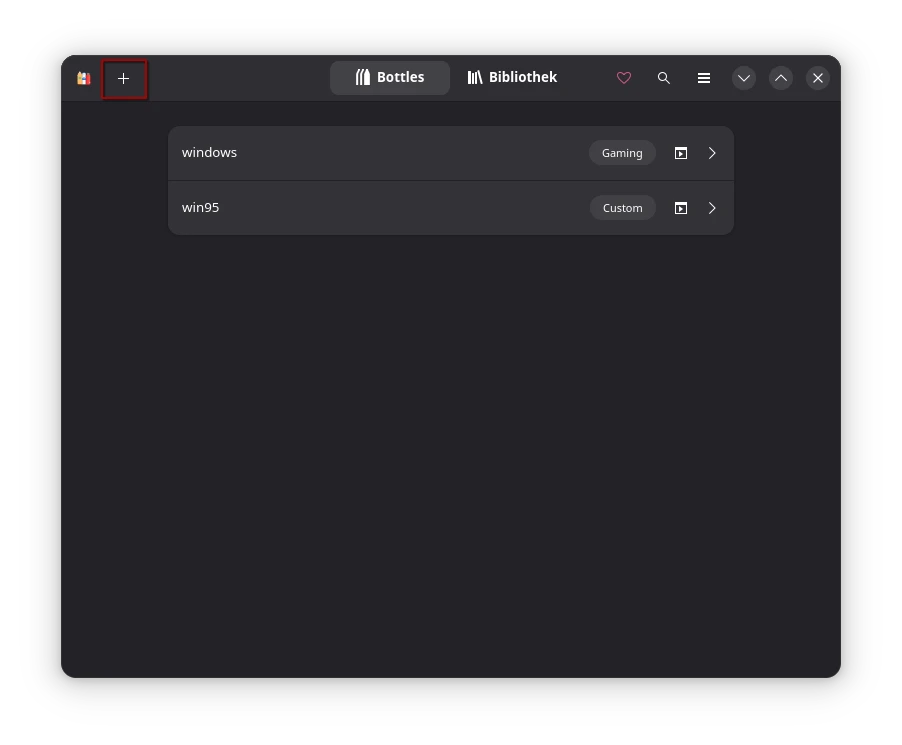Viewport: 902px width, 745px height.
Task: Select the win95 bottle name
Action: (201, 208)
